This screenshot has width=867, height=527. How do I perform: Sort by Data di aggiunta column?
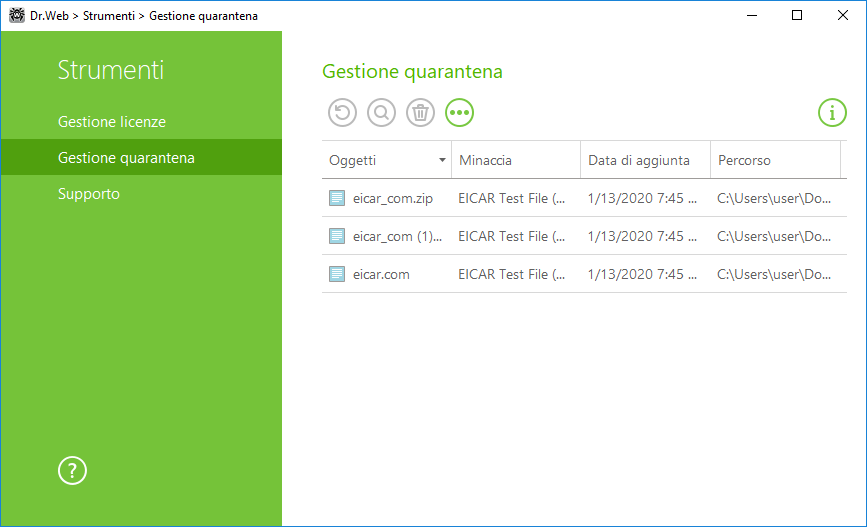[x=638, y=160]
